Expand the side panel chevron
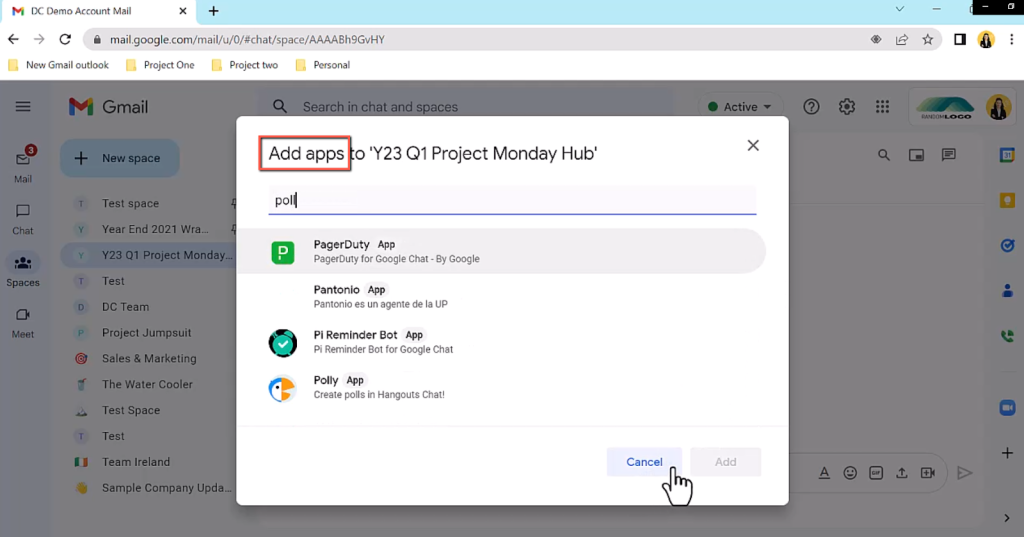Screen dimensions: 1024x537 pyautogui.click(x=1007, y=518)
